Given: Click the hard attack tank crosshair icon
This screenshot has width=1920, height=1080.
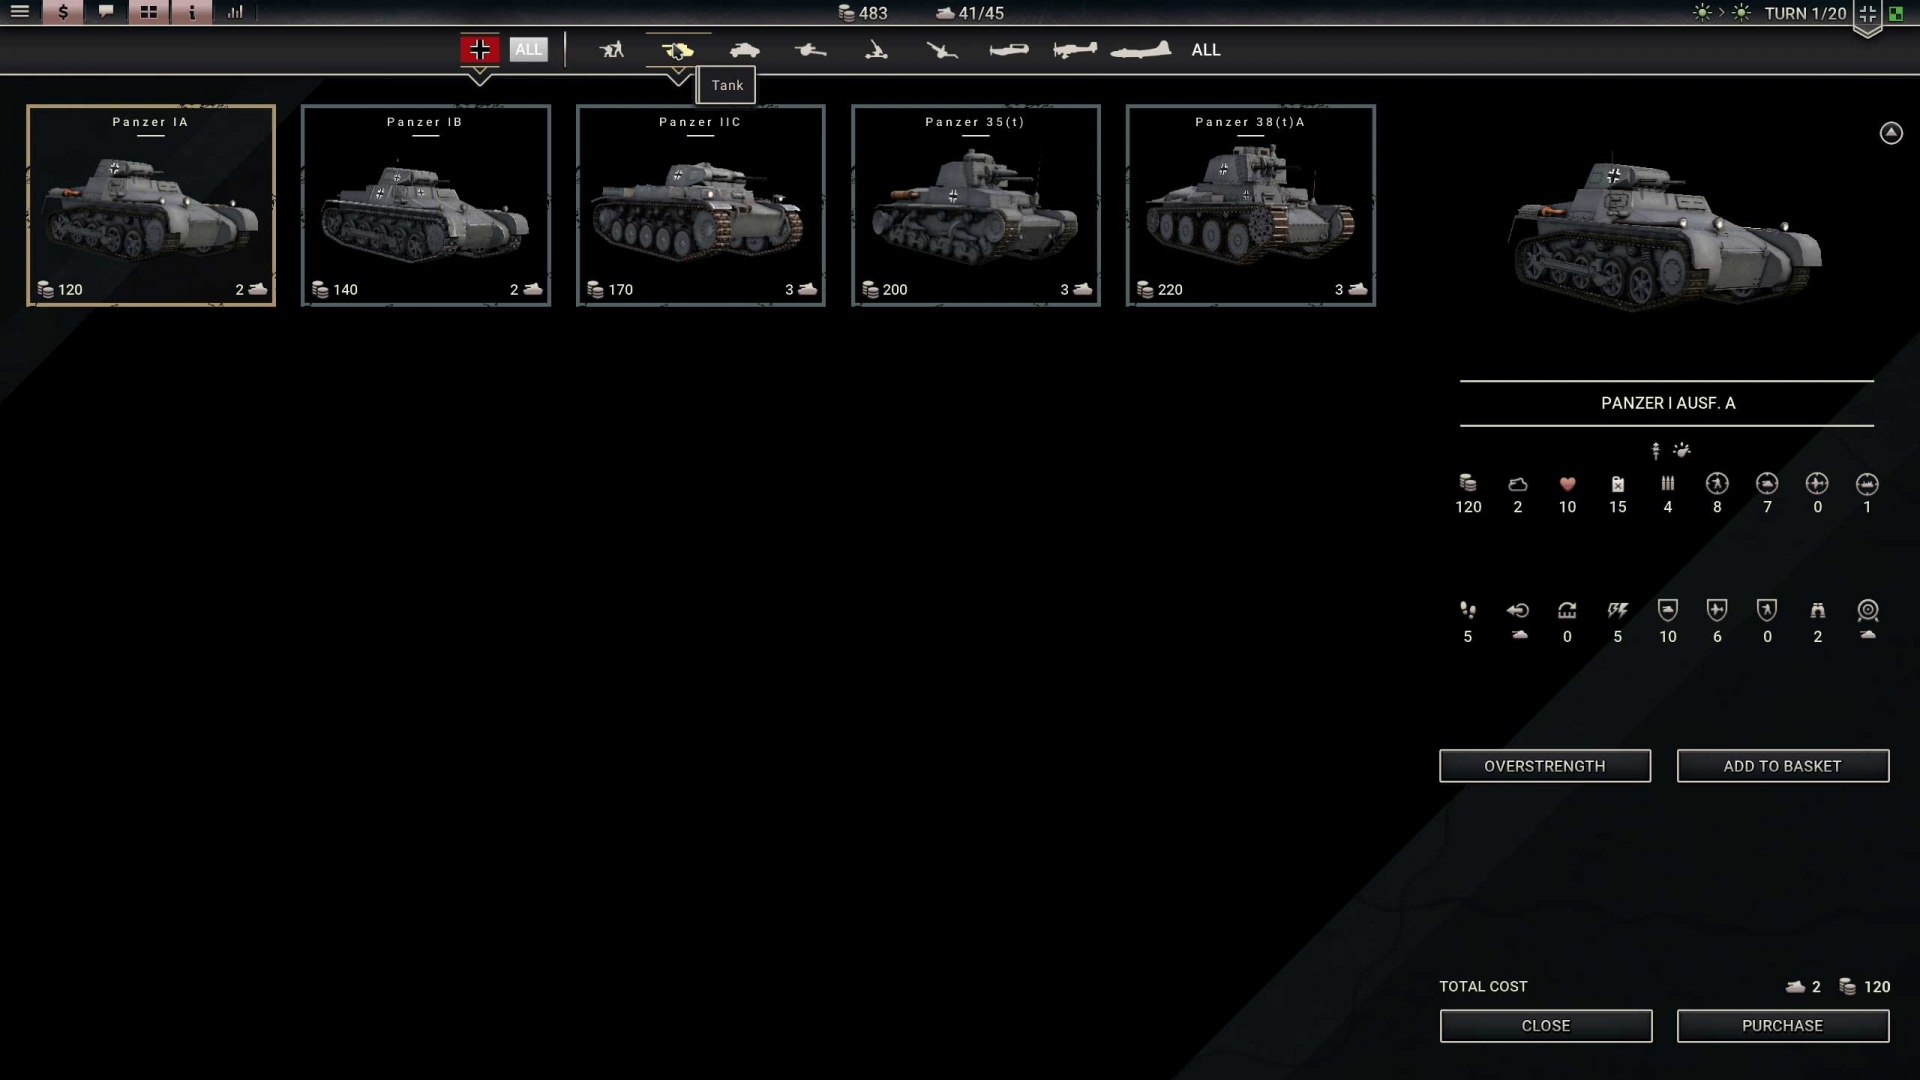Looking at the screenshot, I should pos(1767,484).
